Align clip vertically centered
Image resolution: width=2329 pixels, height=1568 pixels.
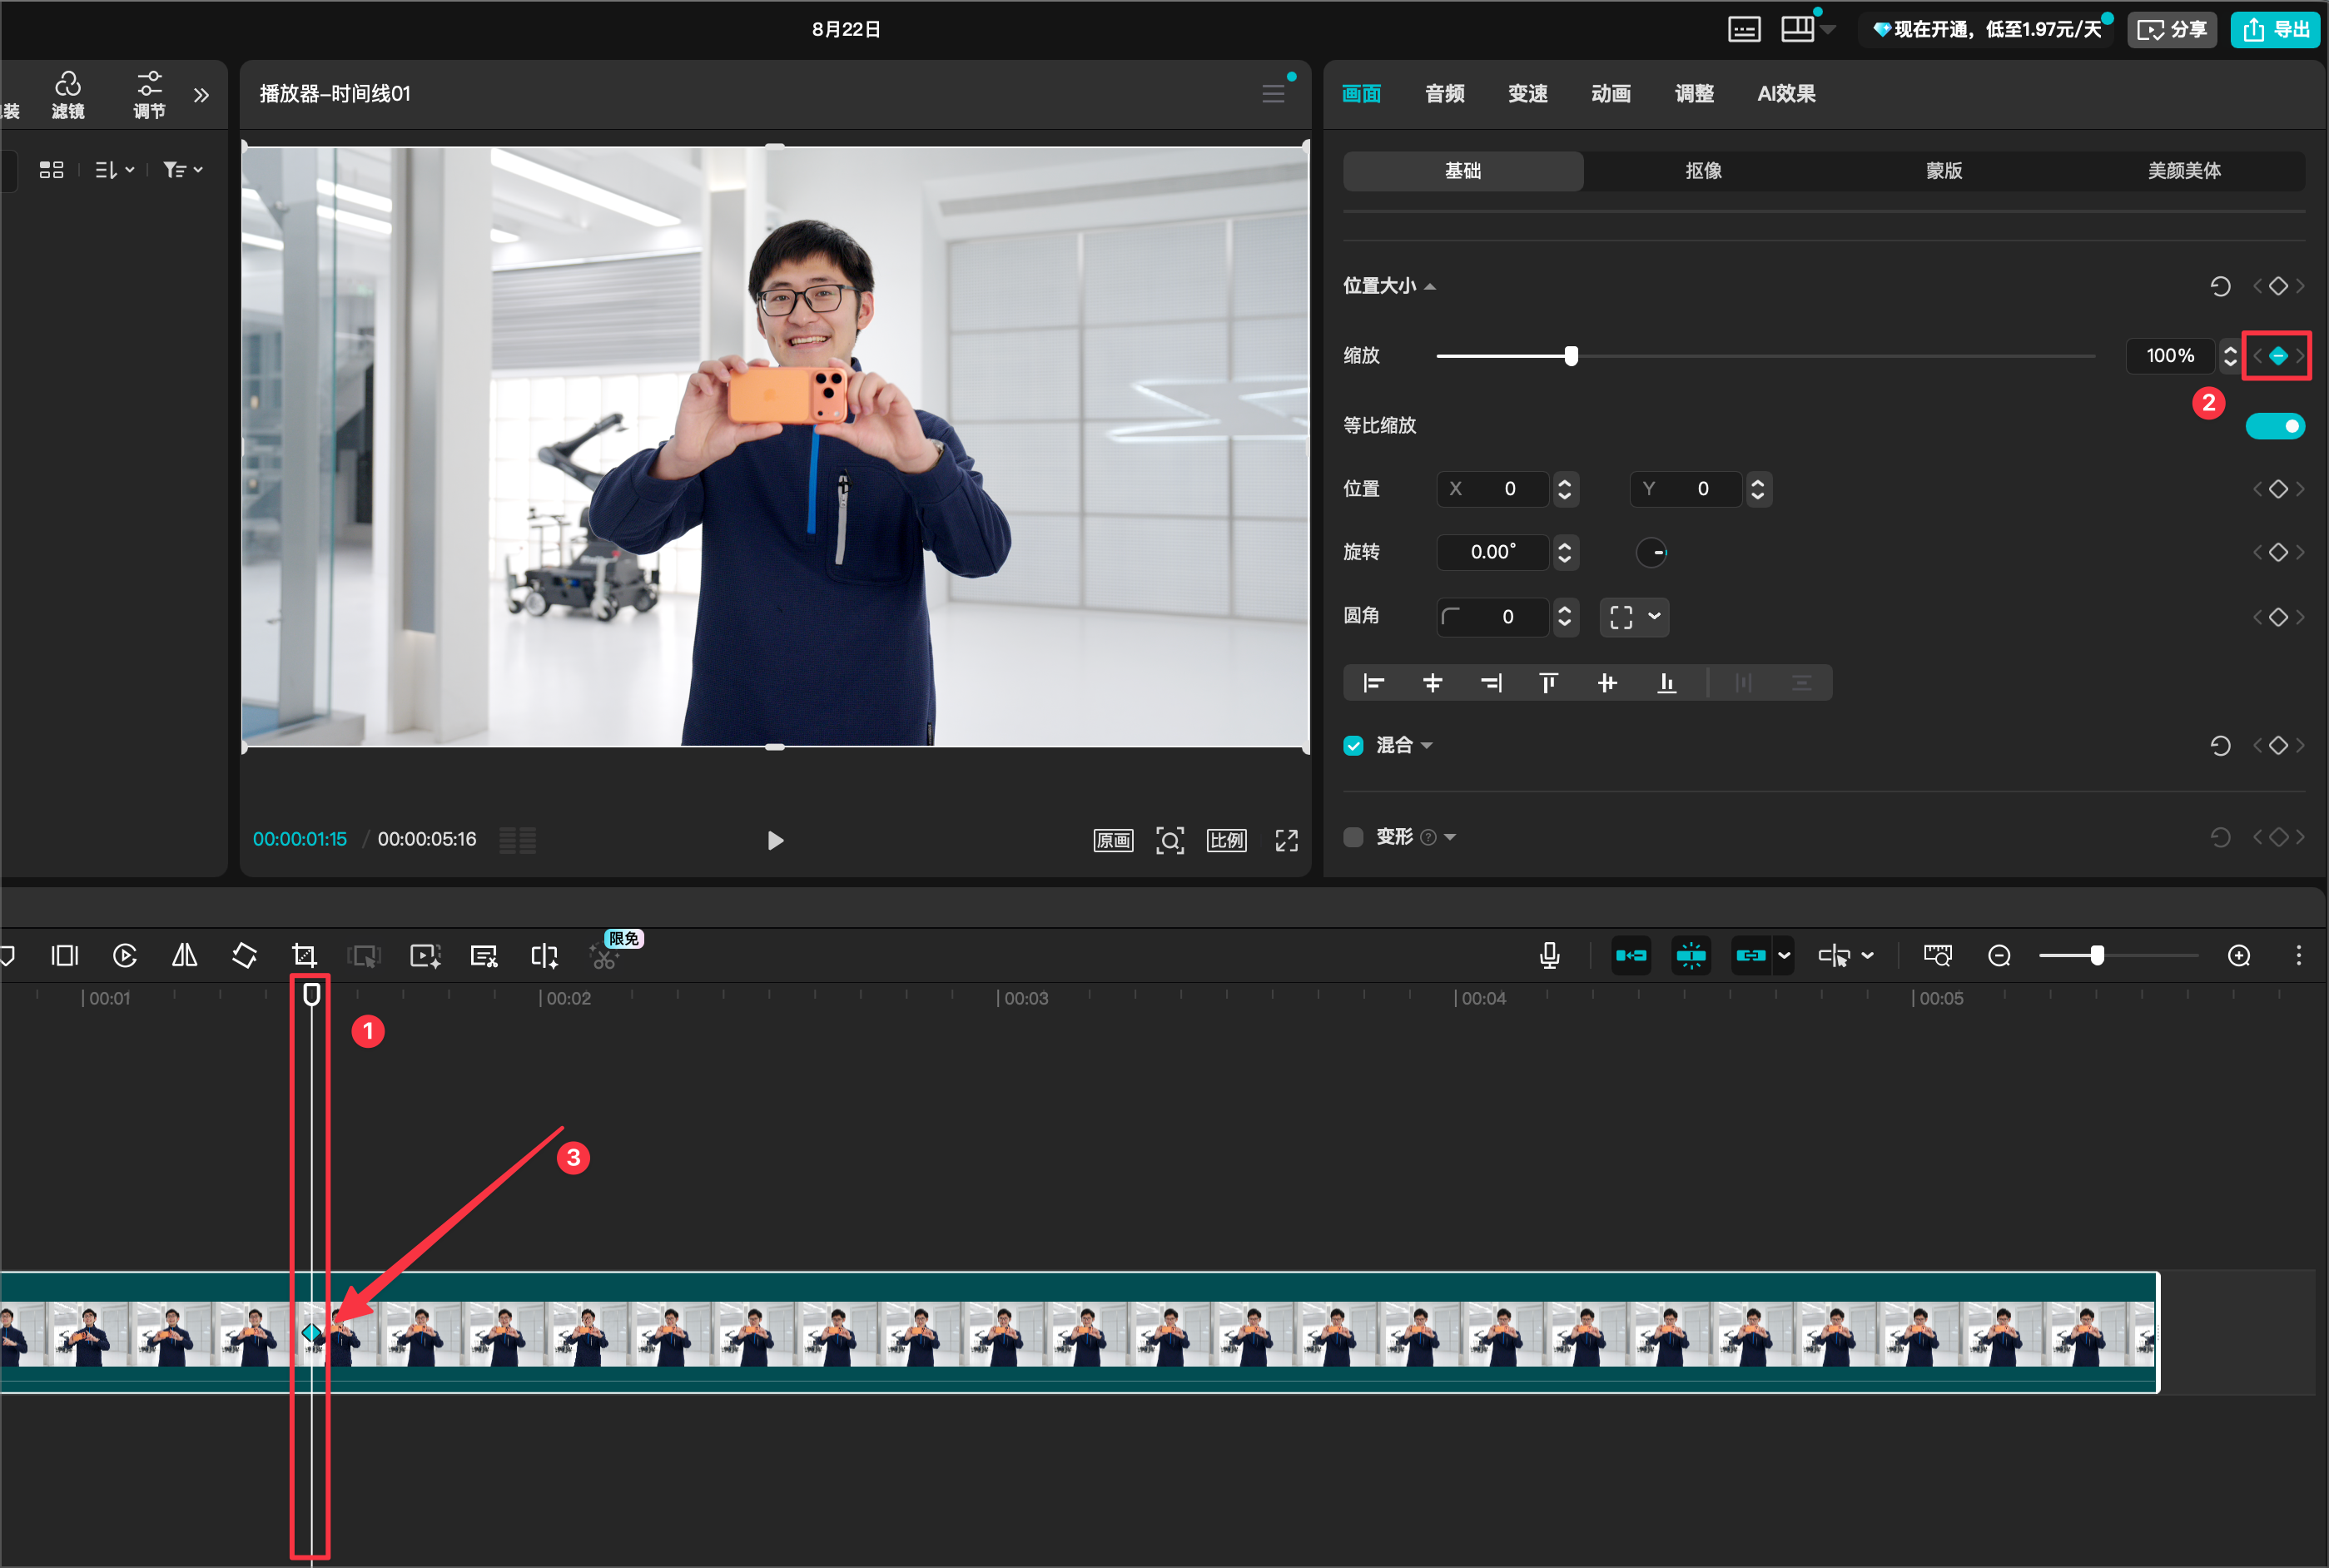(x=1607, y=683)
